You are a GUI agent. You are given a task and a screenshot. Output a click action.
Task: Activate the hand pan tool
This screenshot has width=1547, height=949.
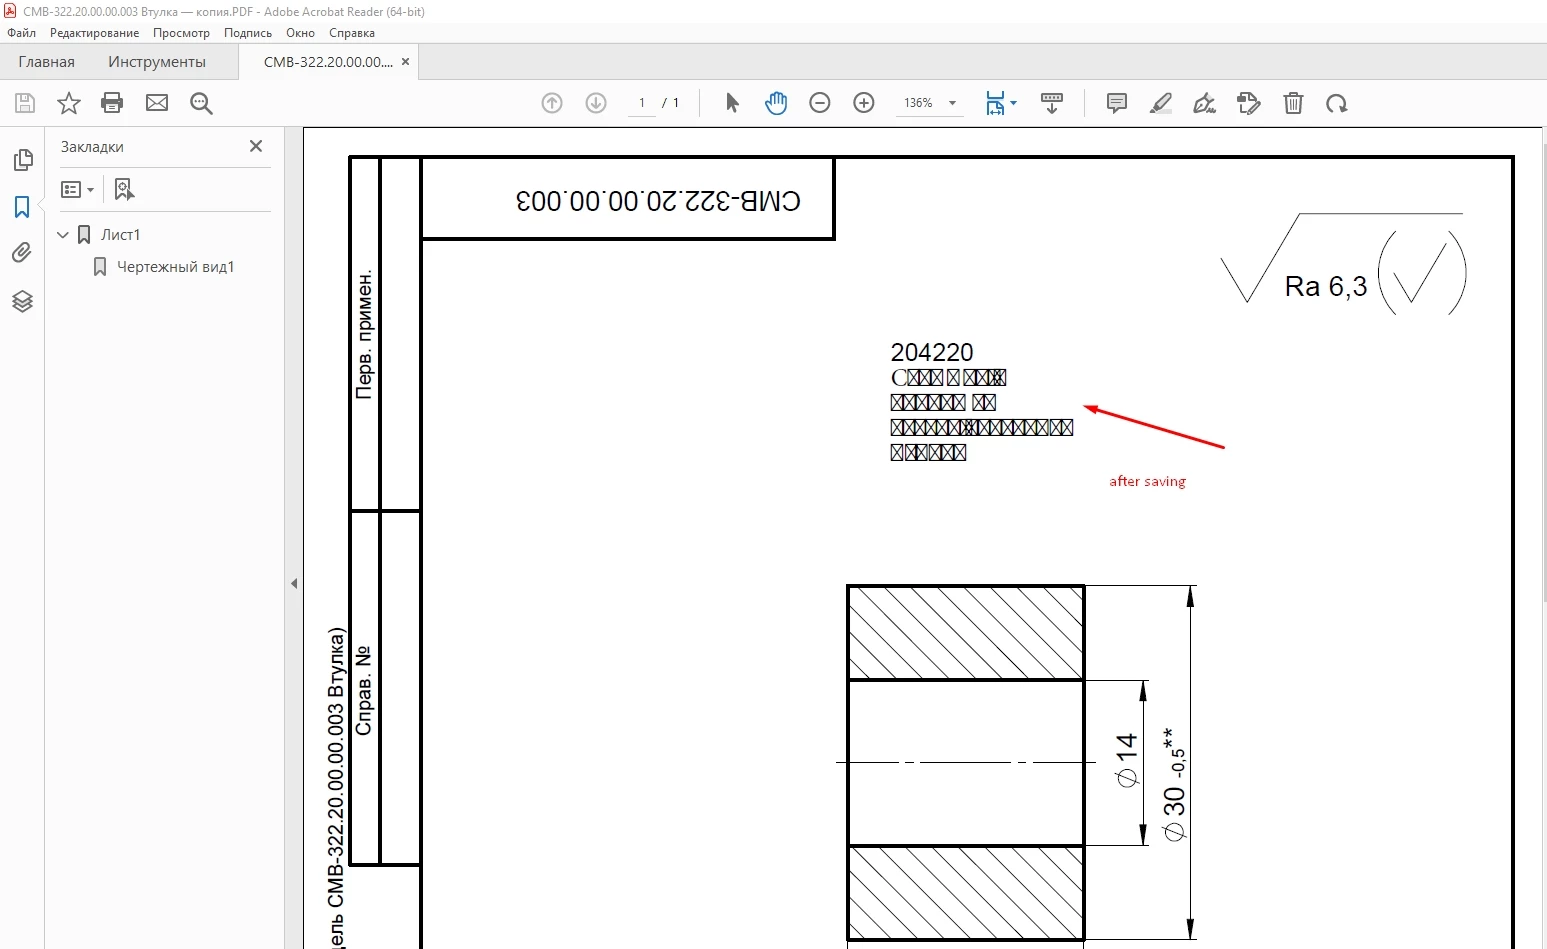point(776,103)
